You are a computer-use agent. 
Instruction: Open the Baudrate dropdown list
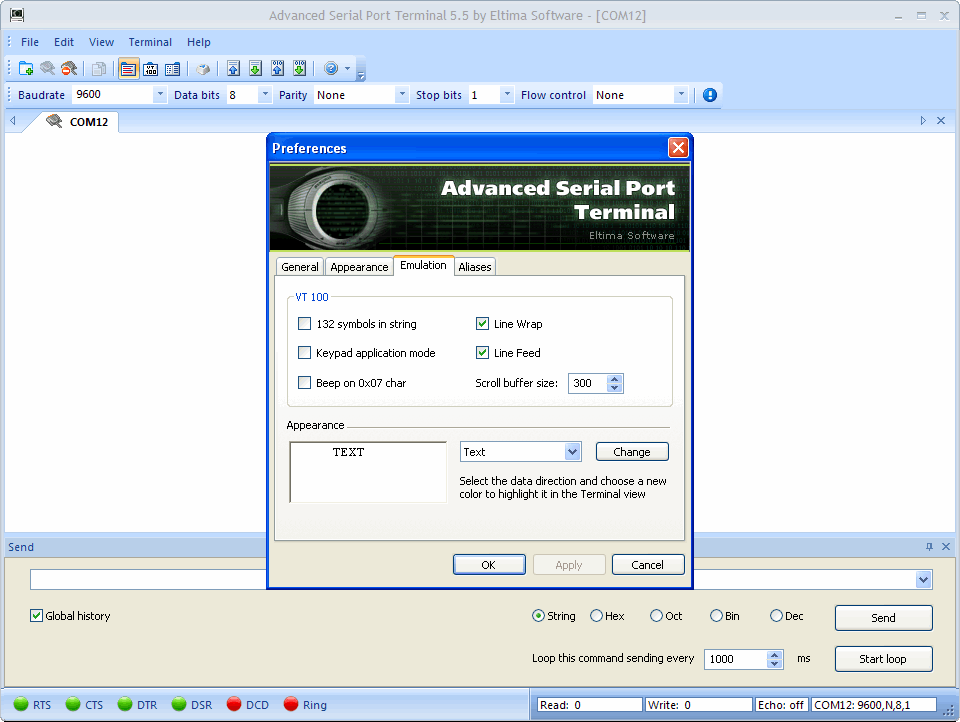(158, 94)
